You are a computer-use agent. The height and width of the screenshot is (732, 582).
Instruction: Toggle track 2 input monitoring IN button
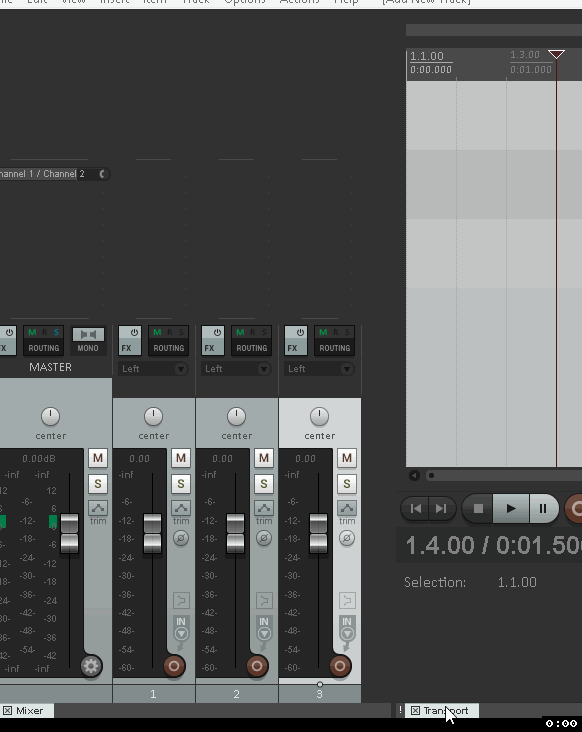click(x=264, y=627)
